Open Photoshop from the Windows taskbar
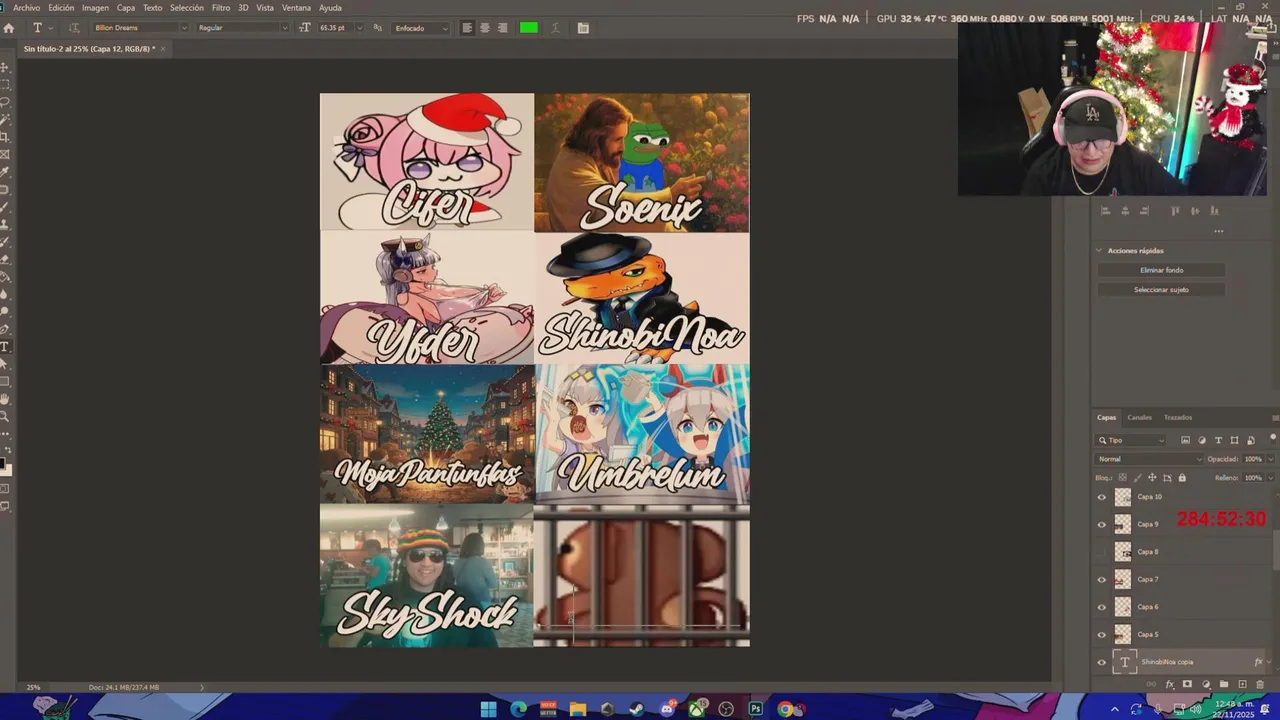1280x720 pixels. click(756, 709)
